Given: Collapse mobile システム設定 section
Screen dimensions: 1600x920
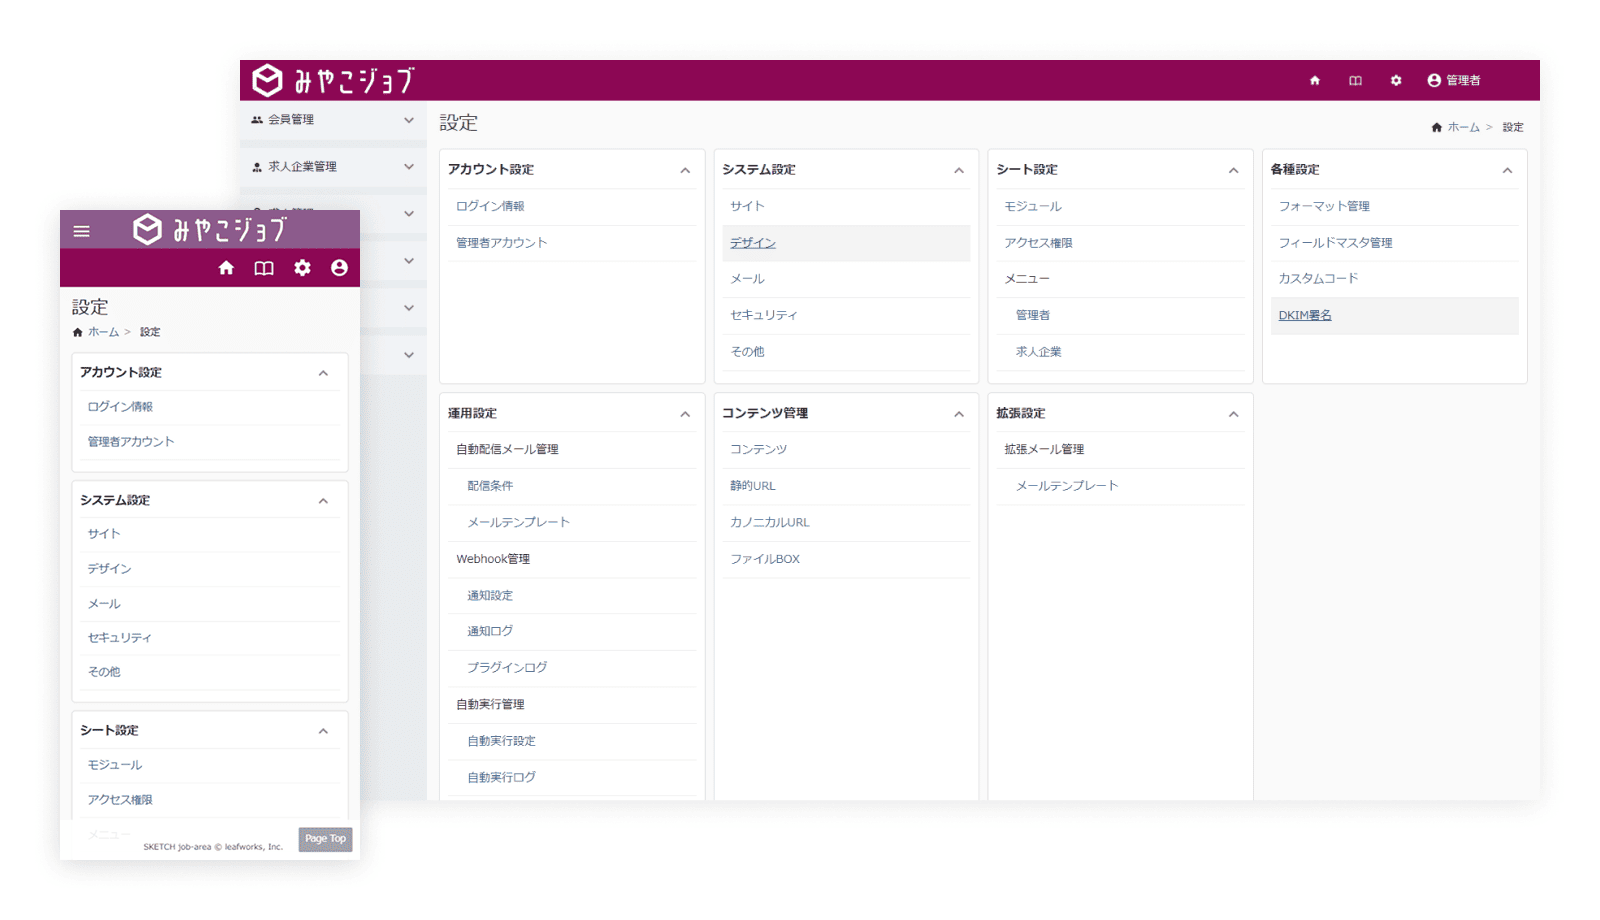Looking at the screenshot, I should (323, 501).
